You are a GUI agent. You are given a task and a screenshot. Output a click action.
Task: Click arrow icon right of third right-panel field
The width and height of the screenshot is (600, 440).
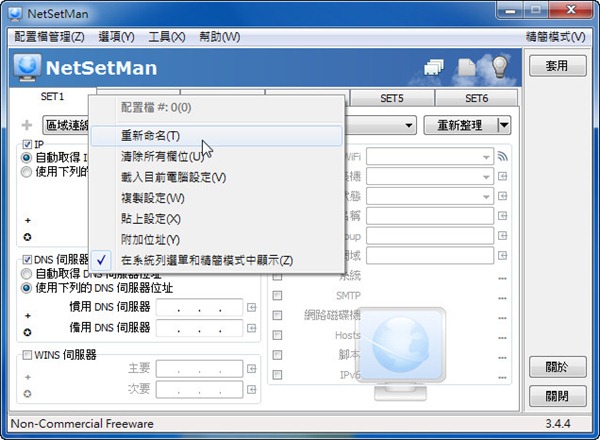502,196
